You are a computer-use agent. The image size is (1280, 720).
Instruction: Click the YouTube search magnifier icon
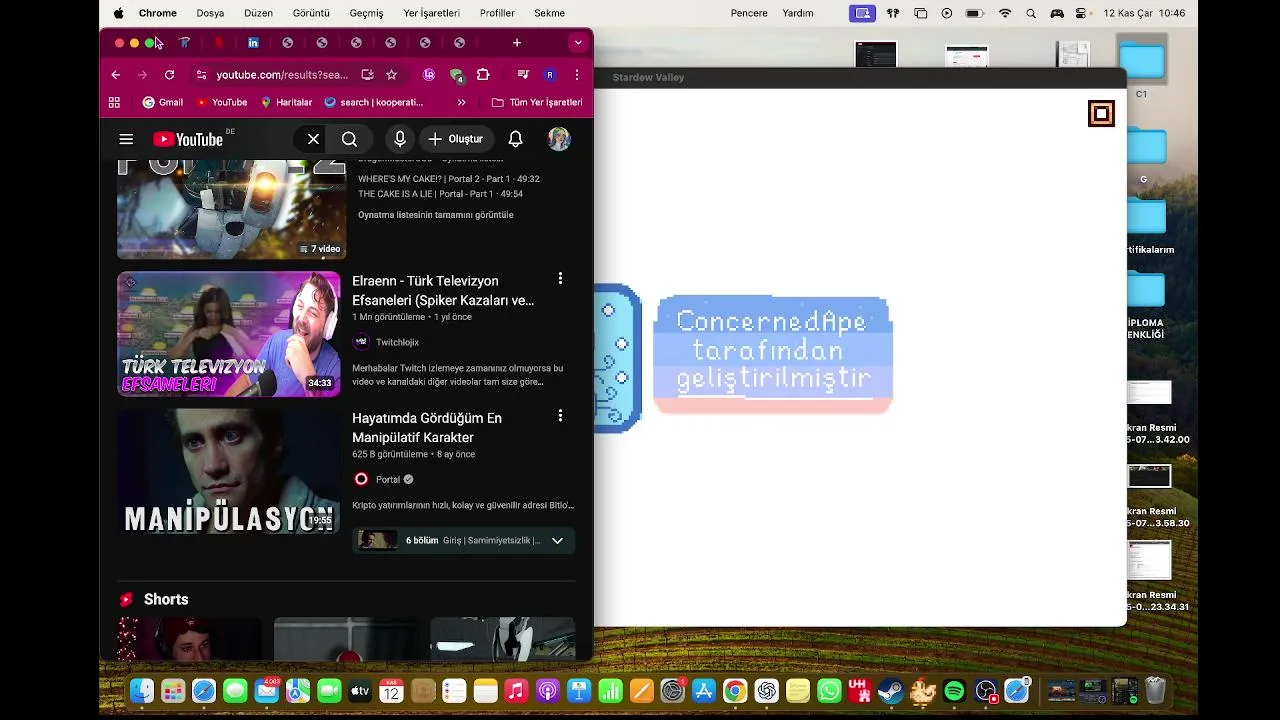[349, 139]
